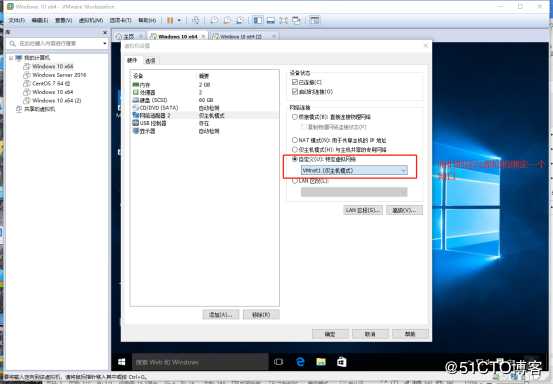Viewport: 553px width, 385px height.
Task: Open the VMnet1 virtual network dropdown
Action: tap(354, 170)
